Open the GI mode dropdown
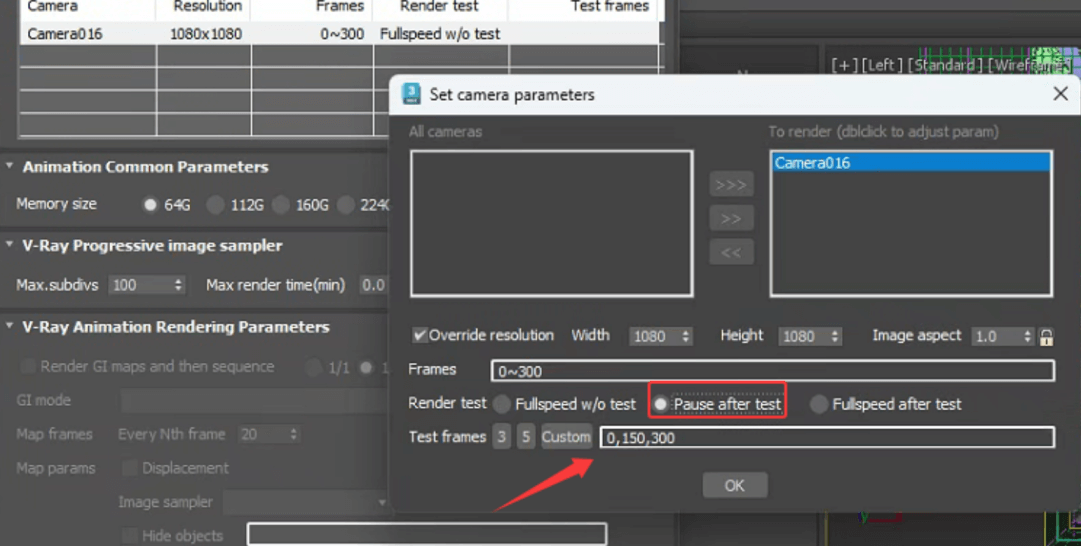1081x546 pixels. click(255, 401)
